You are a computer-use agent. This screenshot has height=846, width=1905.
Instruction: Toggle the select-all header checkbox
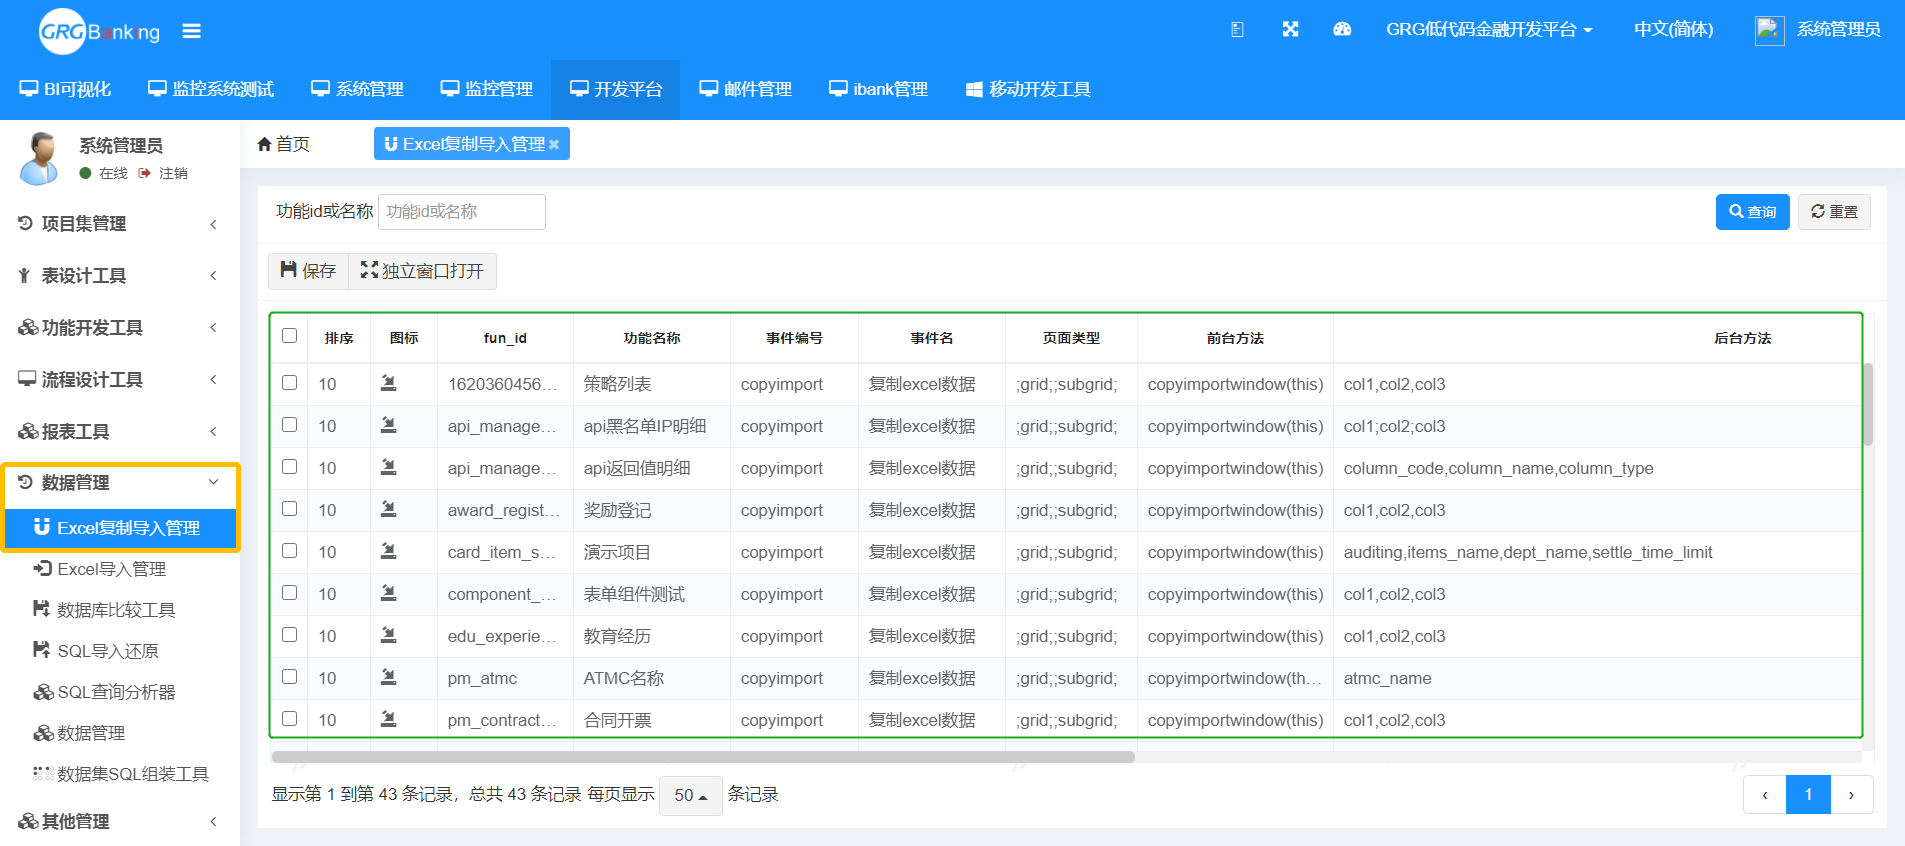[x=290, y=336]
